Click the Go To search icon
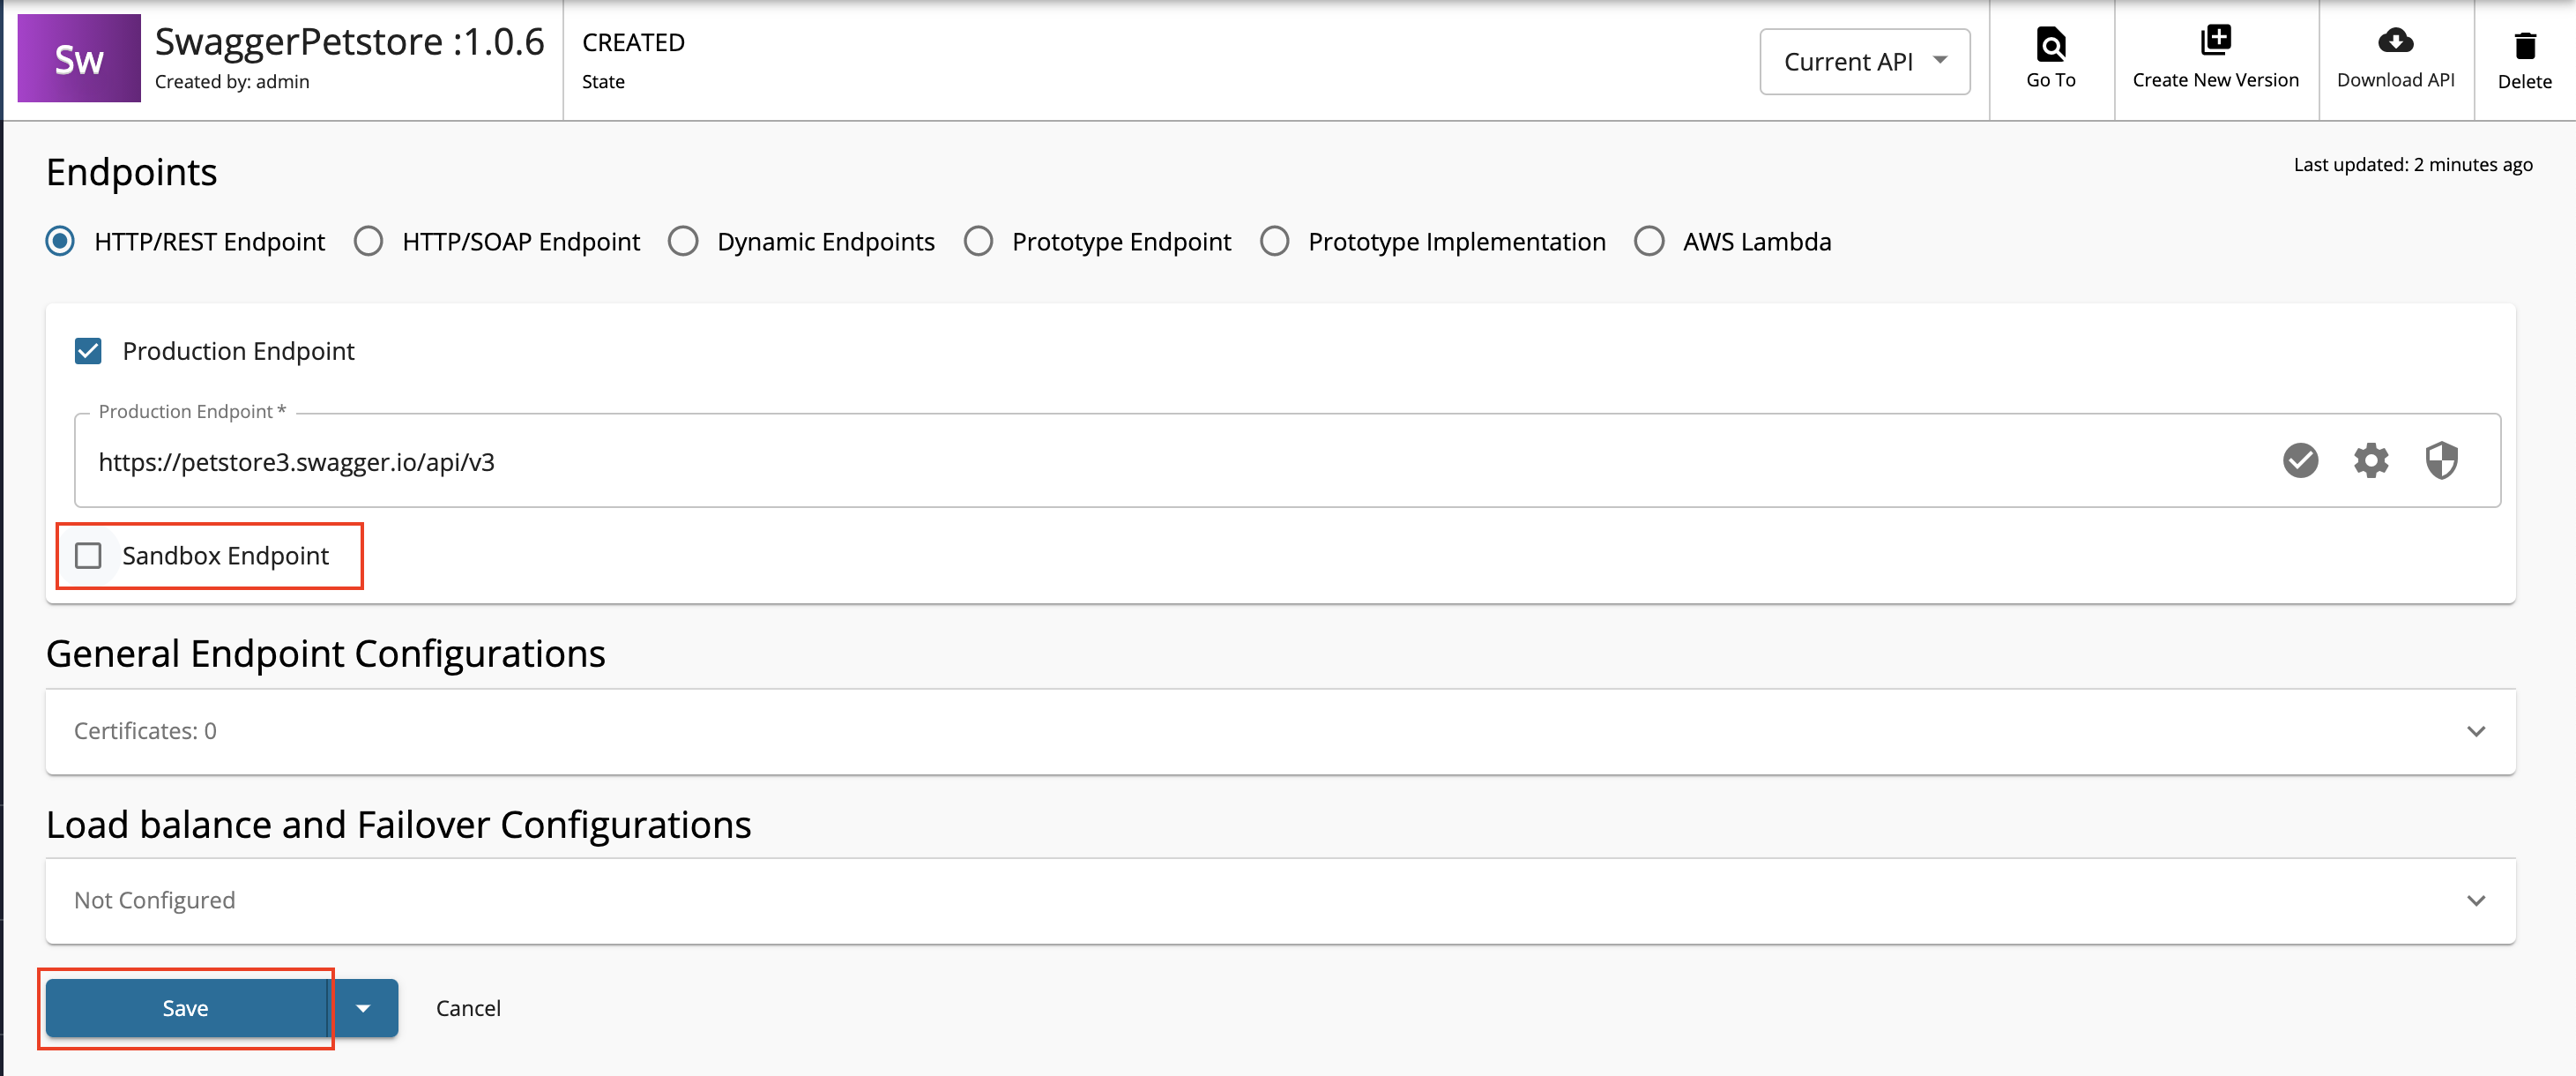The height and width of the screenshot is (1076, 2576). [2050, 44]
